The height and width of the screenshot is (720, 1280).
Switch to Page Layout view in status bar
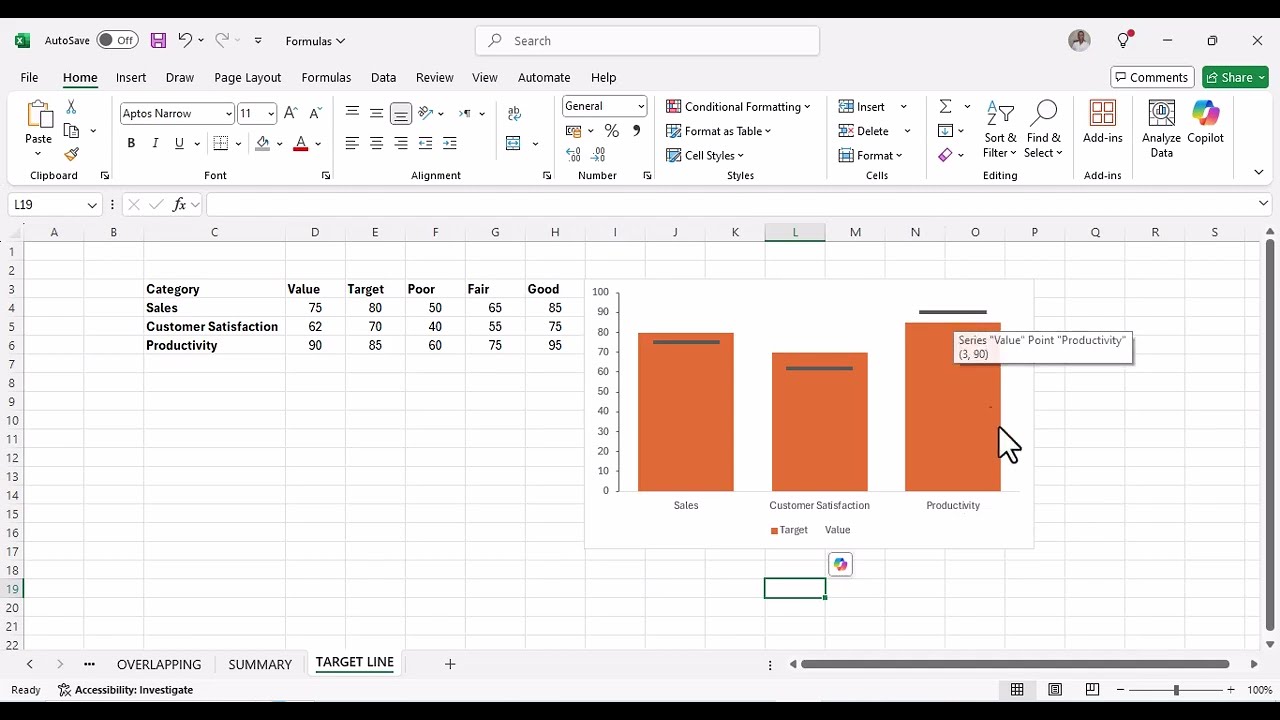(x=1055, y=690)
